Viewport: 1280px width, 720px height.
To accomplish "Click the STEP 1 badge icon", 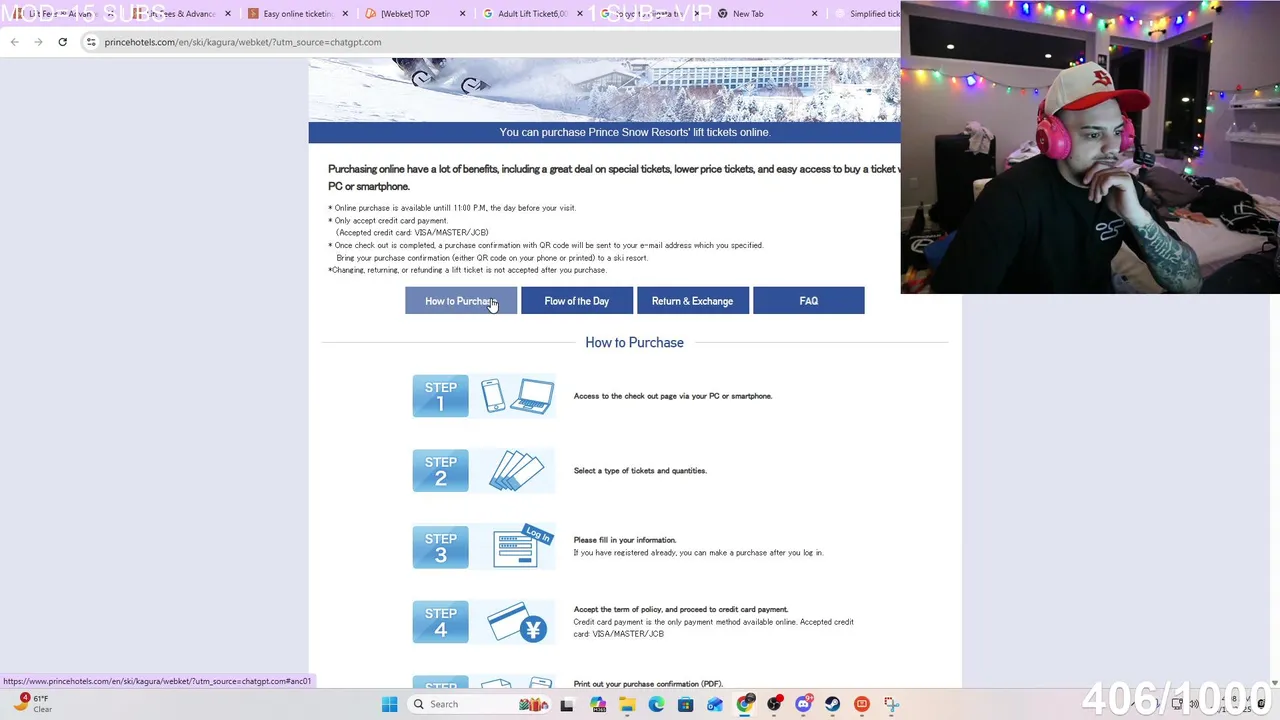I will tap(440, 396).
